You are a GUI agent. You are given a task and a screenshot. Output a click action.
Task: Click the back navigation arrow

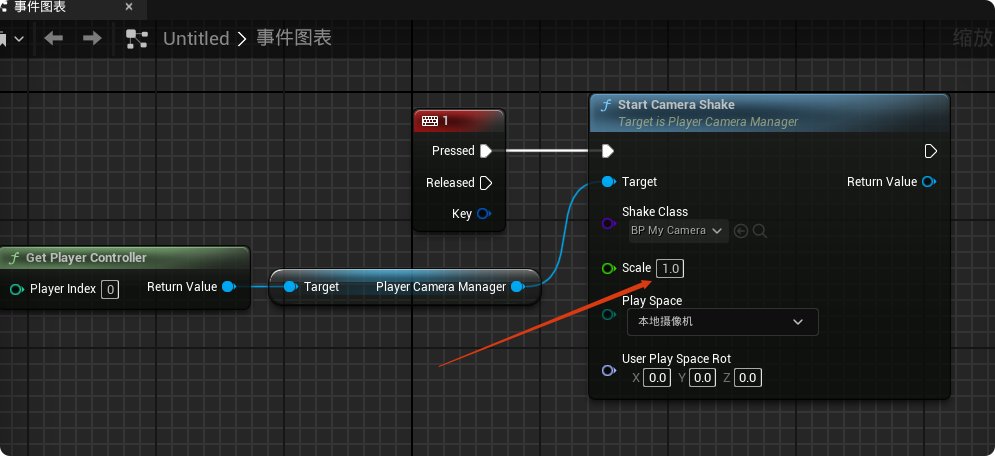click(x=54, y=38)
